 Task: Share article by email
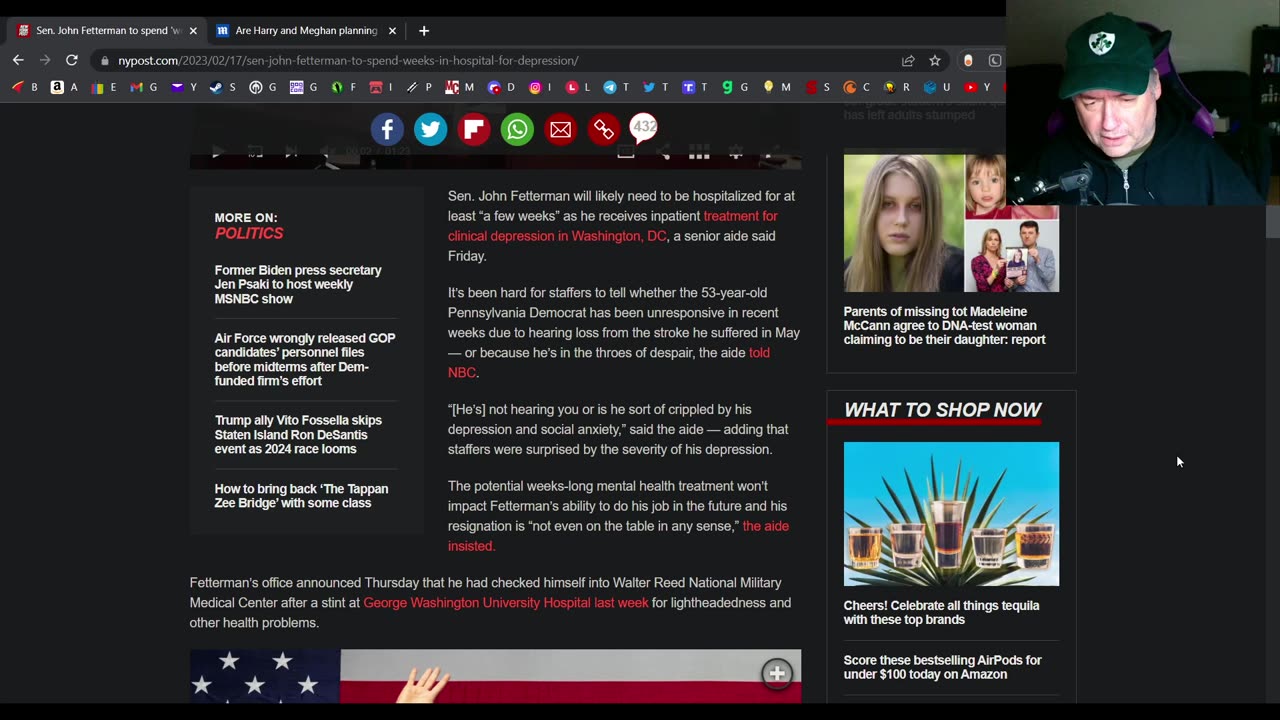pos(561,129)
